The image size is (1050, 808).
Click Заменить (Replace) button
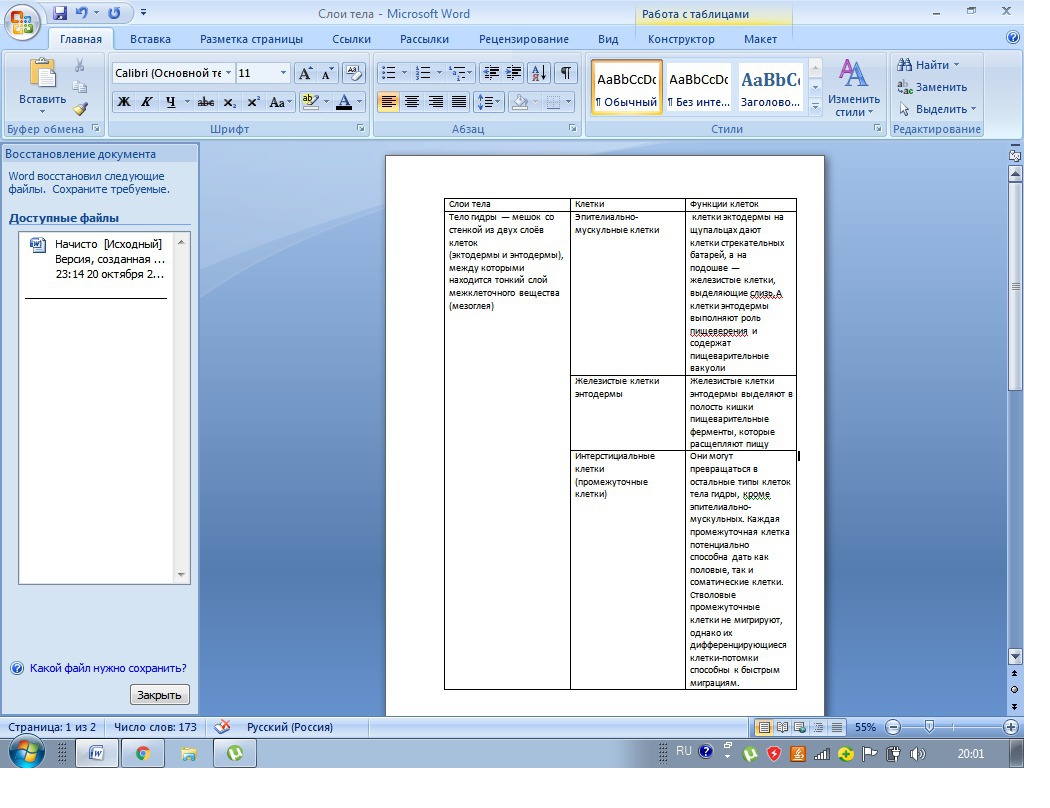[x=932, y=87]
